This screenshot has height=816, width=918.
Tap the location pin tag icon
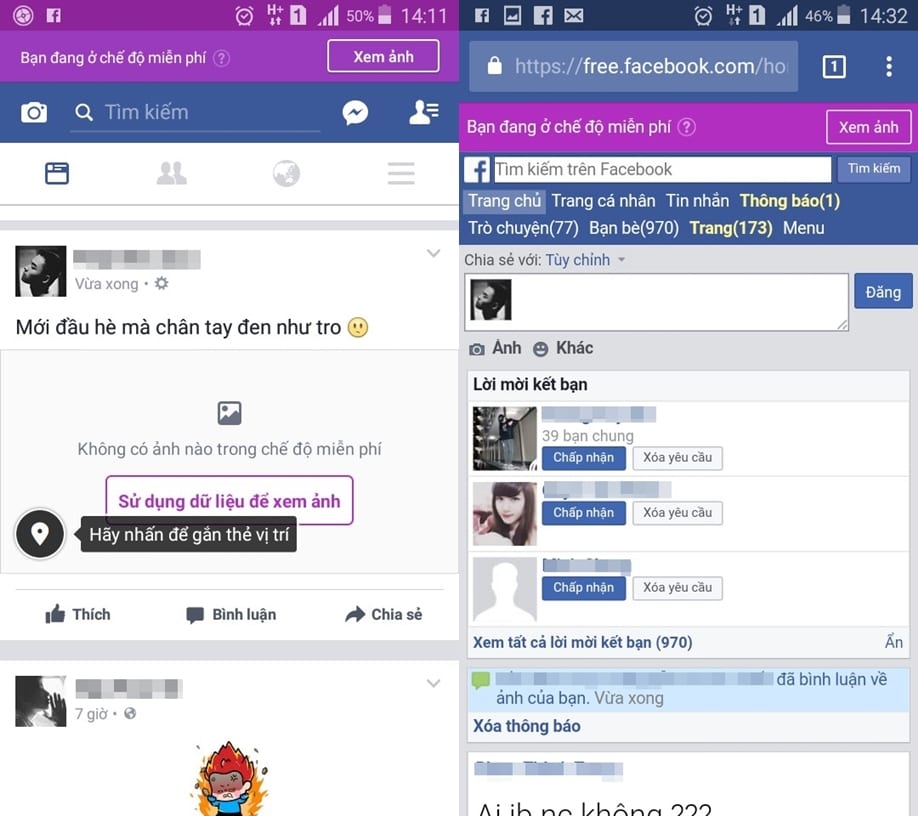(40, 533)
